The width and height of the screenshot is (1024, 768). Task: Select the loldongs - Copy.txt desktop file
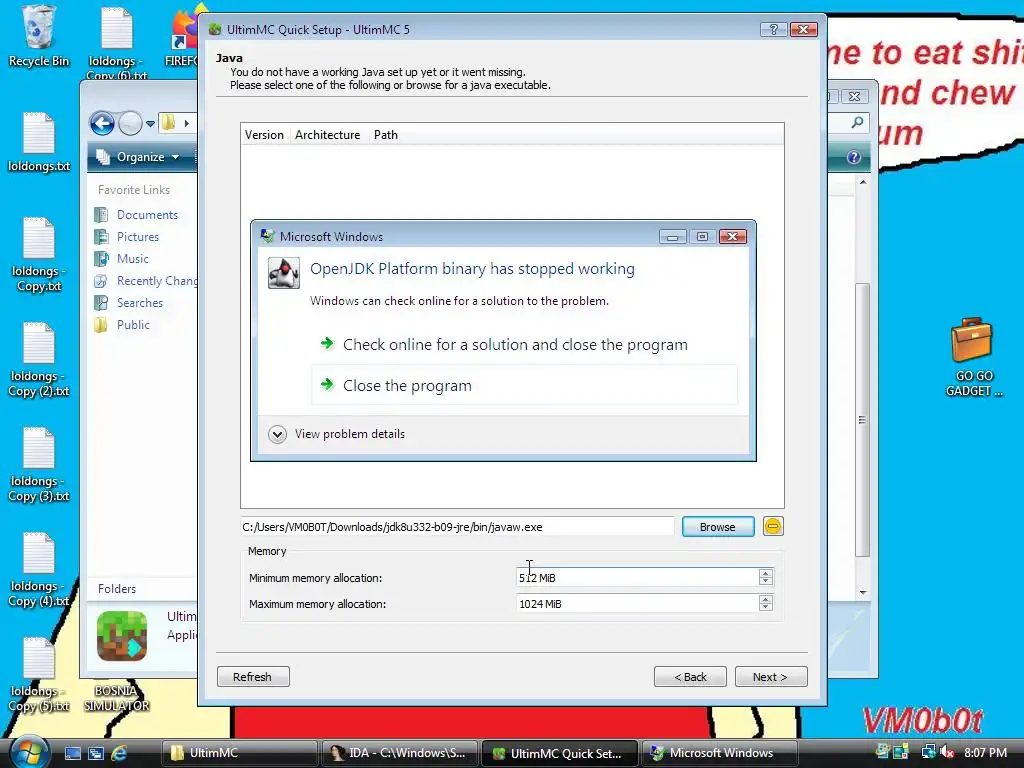click(39, 255)
